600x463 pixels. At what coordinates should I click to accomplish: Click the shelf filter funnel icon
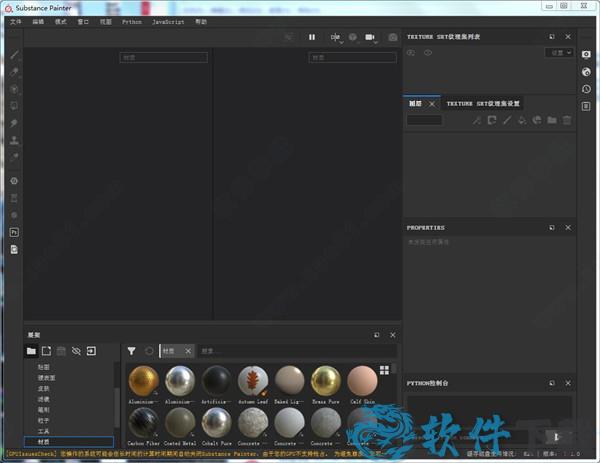[131, 351]
